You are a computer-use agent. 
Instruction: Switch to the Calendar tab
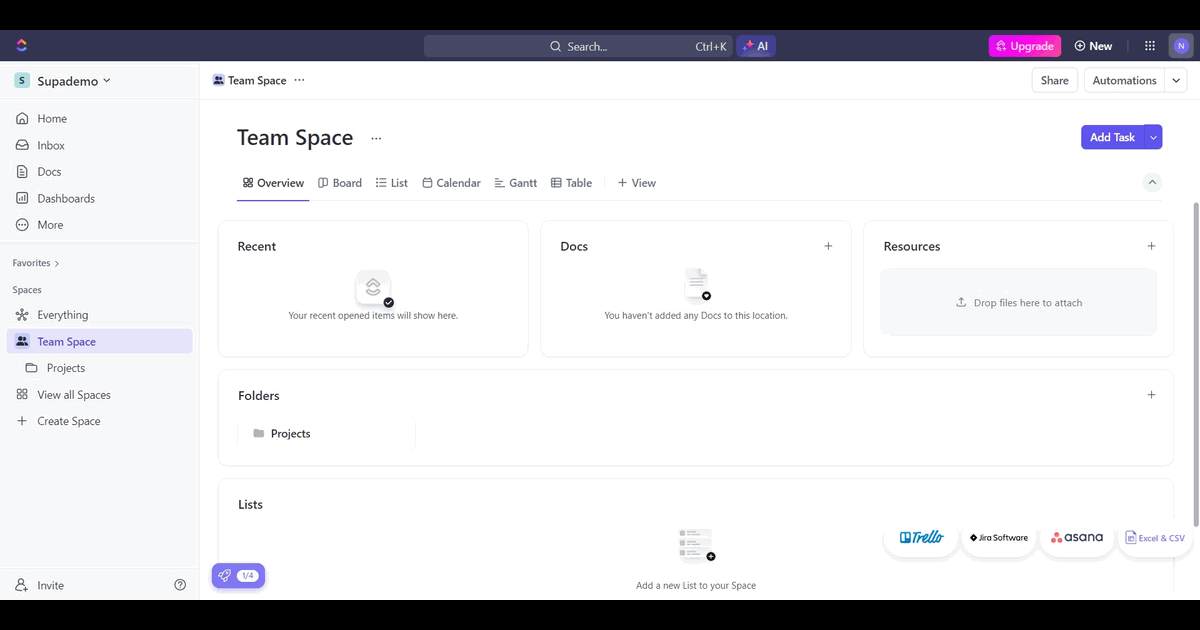(451, 183)
